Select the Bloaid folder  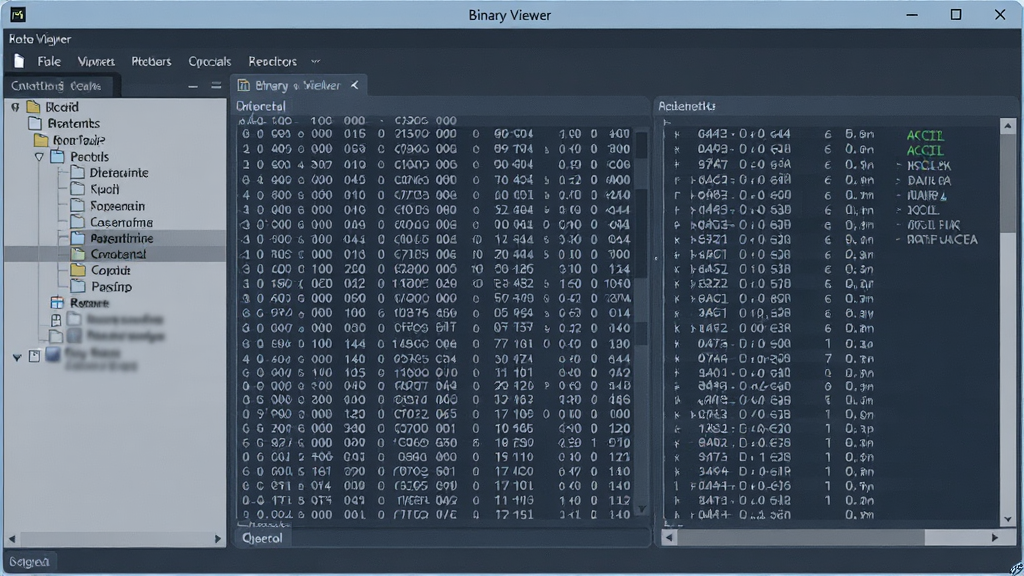tap(62, 106)
